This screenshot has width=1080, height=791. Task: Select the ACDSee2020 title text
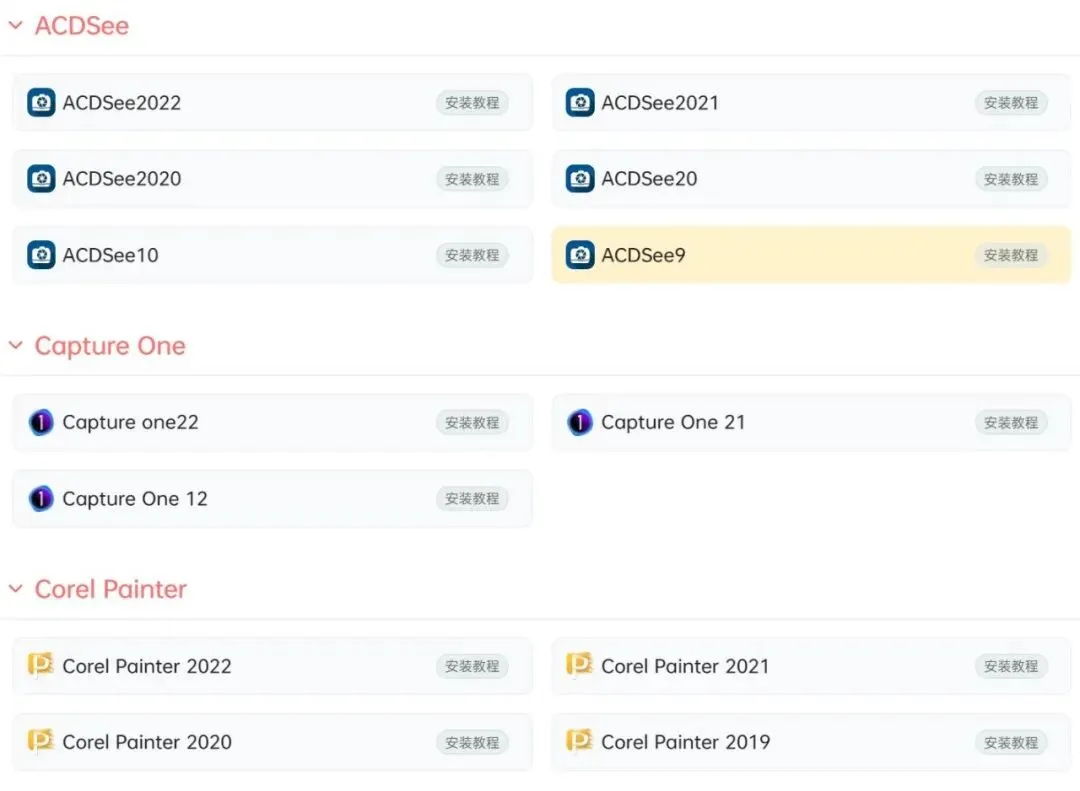tap(122, 179)
